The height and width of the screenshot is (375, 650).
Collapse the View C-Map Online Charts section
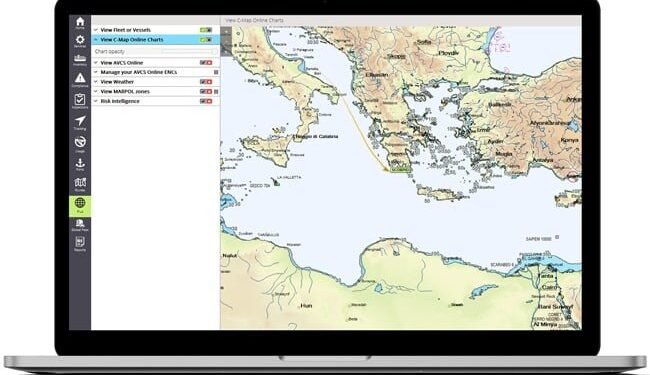pos(96,40)
